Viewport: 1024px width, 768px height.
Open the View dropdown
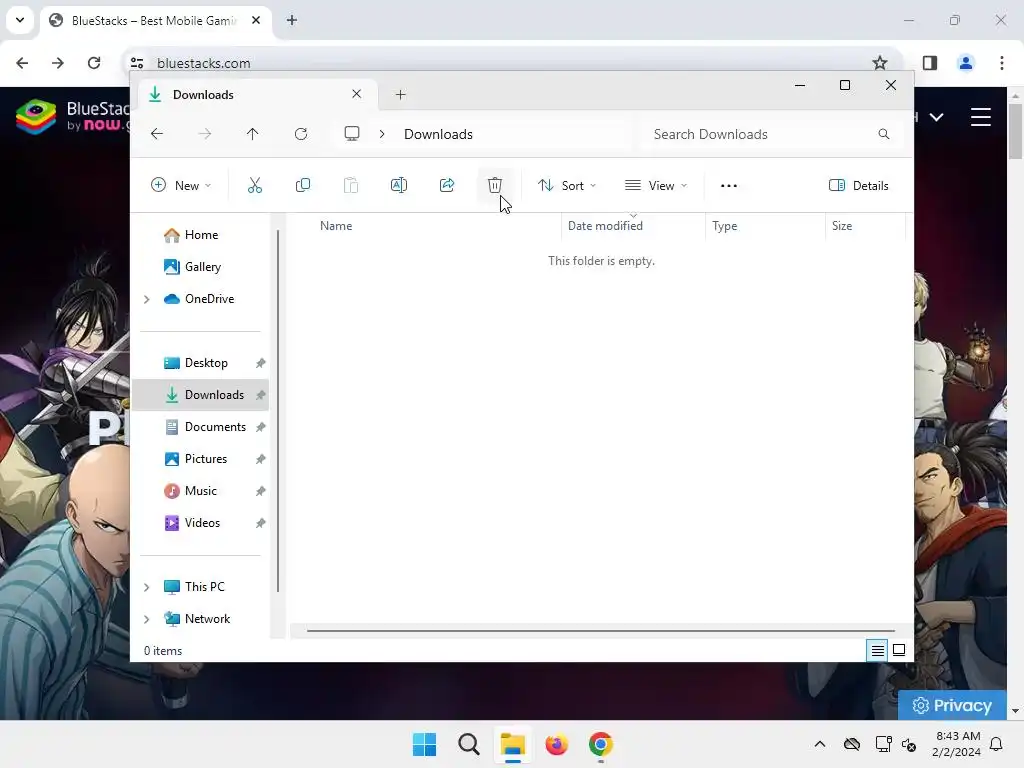click(x=656, y=185)
